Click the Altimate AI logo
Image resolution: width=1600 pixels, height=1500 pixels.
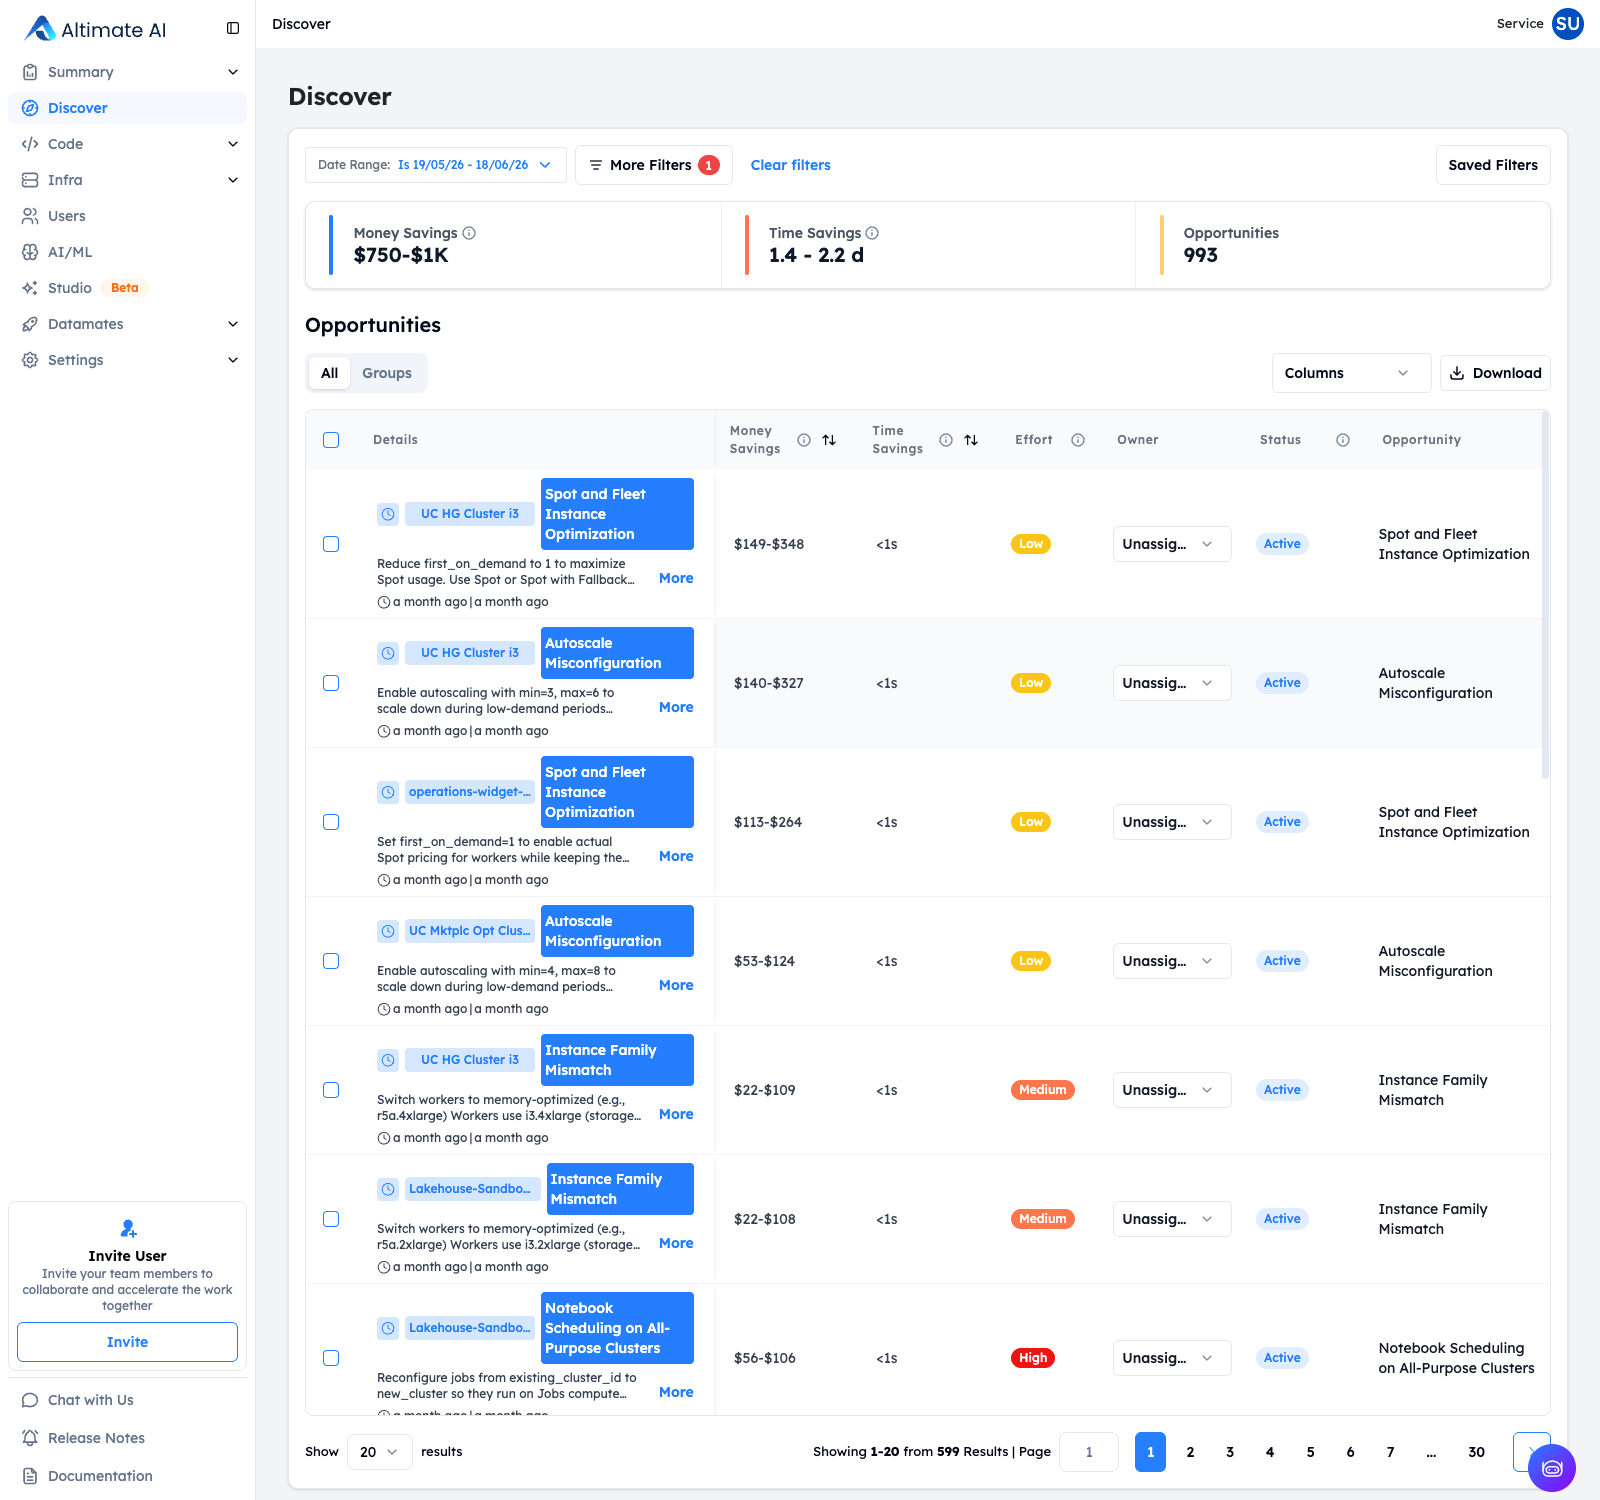point(95,29)
